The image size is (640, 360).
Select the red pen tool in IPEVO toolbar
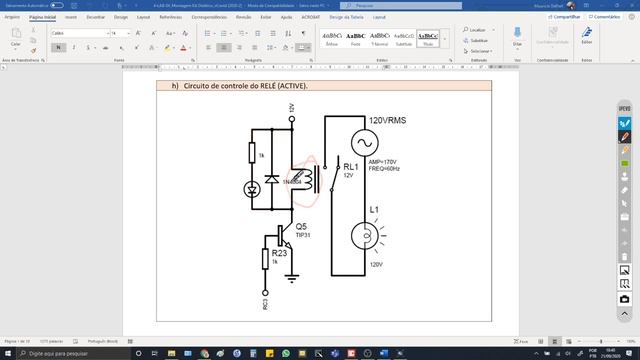pos(624,137)
